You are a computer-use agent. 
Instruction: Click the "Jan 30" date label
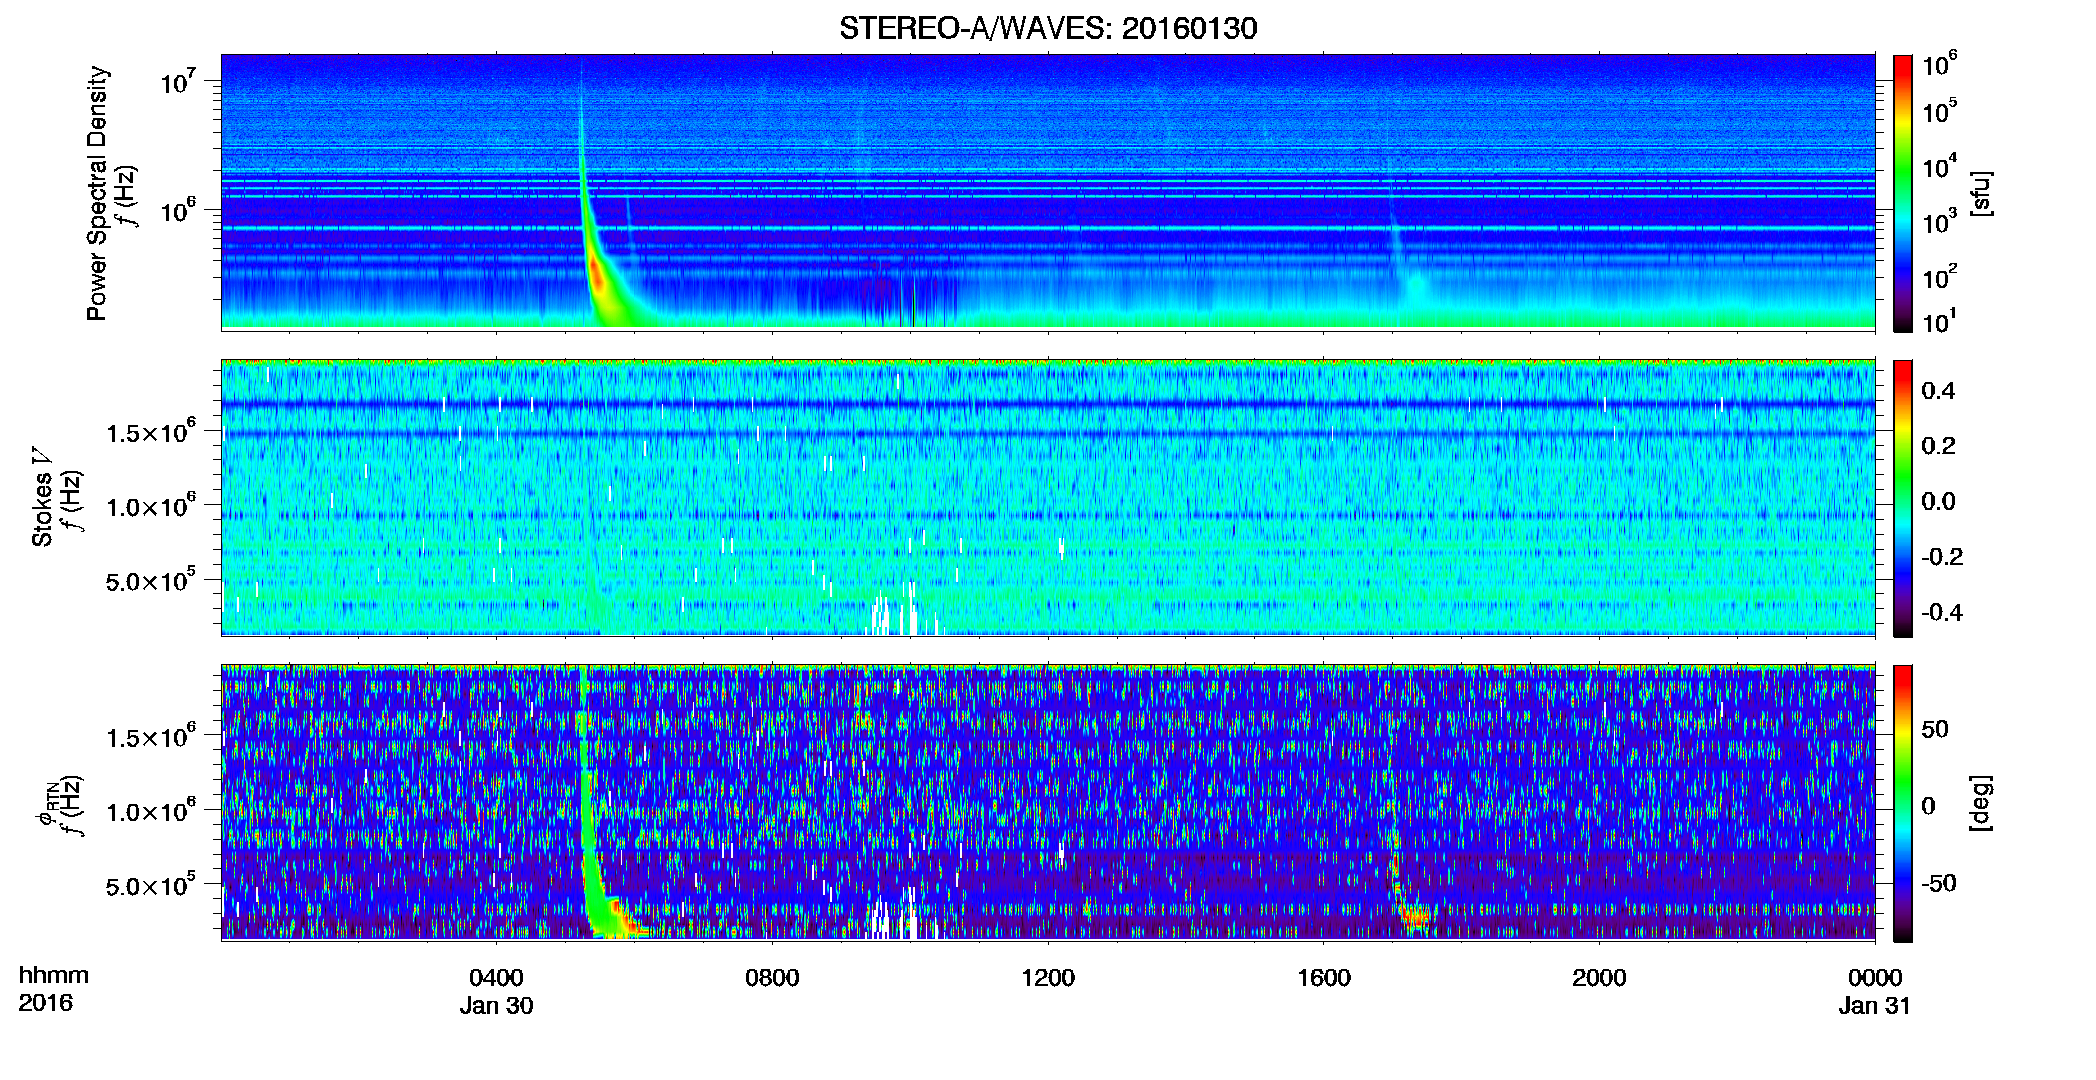497,1005
